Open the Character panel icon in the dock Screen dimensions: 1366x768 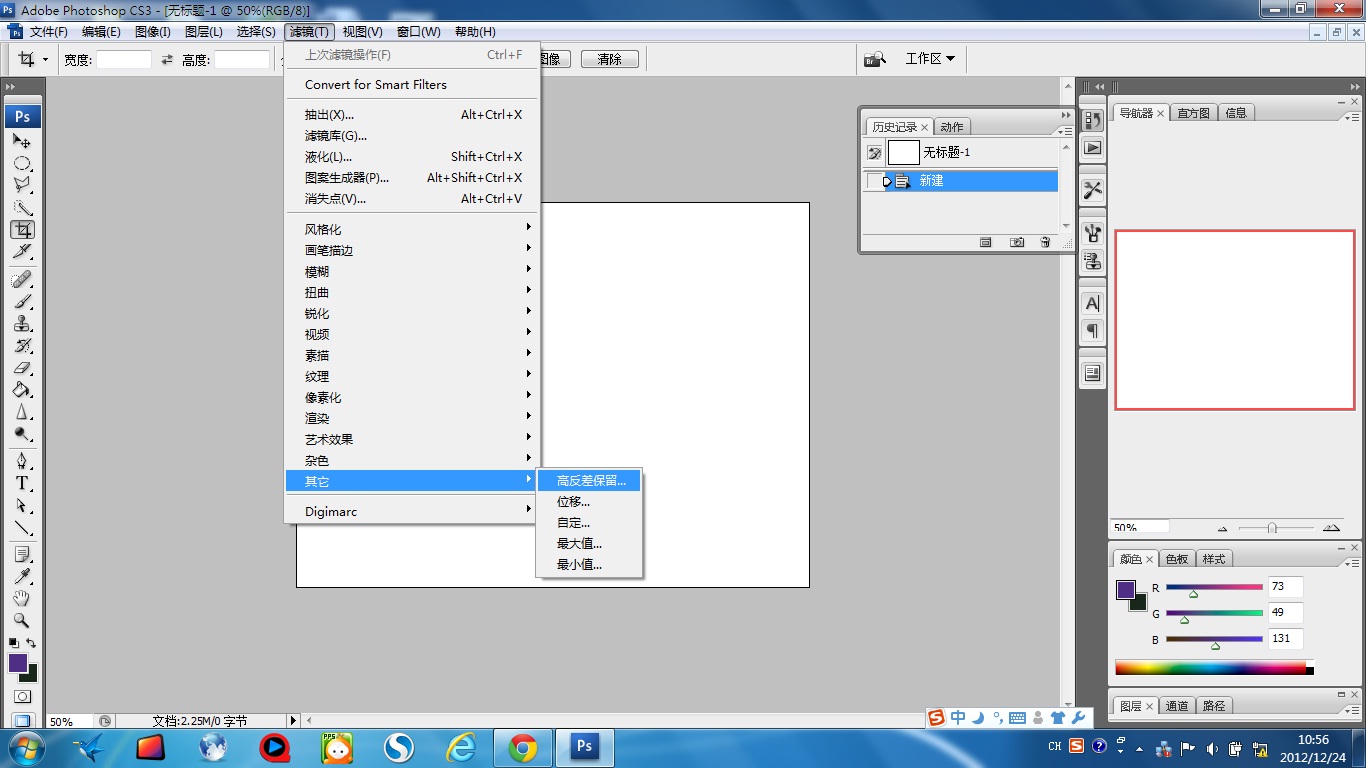[1092, 303]
